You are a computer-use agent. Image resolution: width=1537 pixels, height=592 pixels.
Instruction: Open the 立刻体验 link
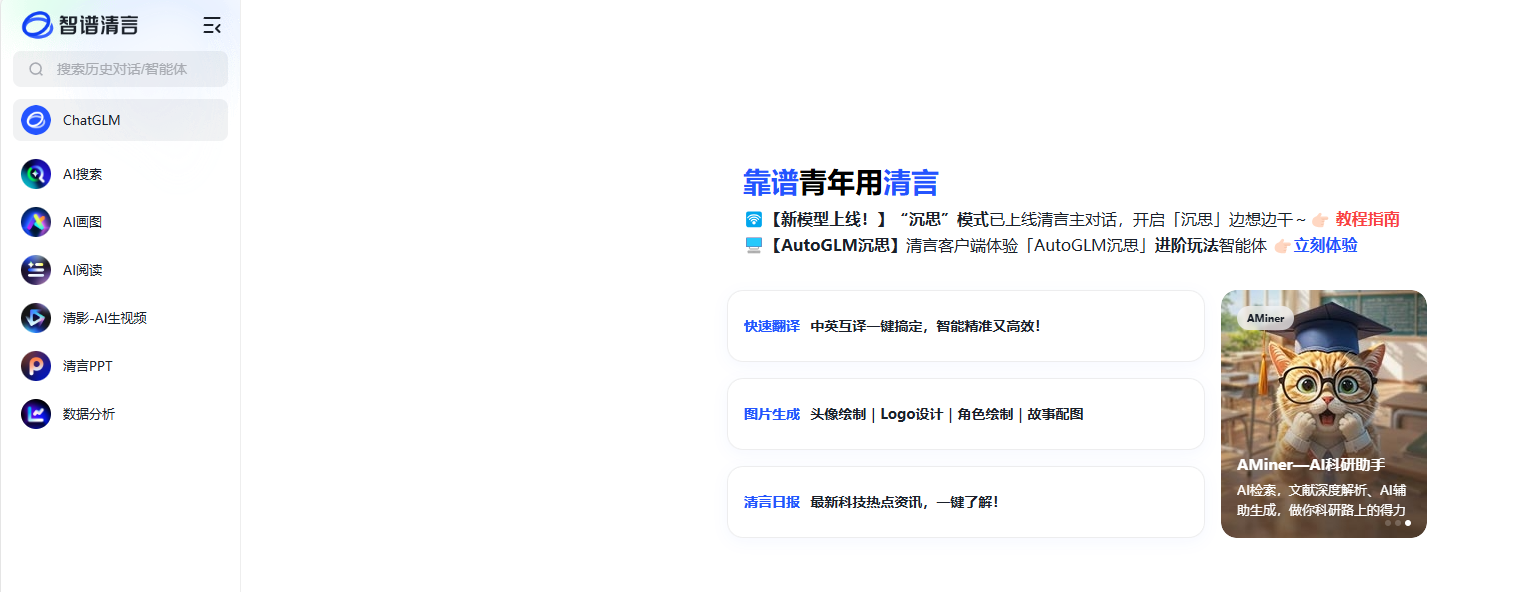1325,245
